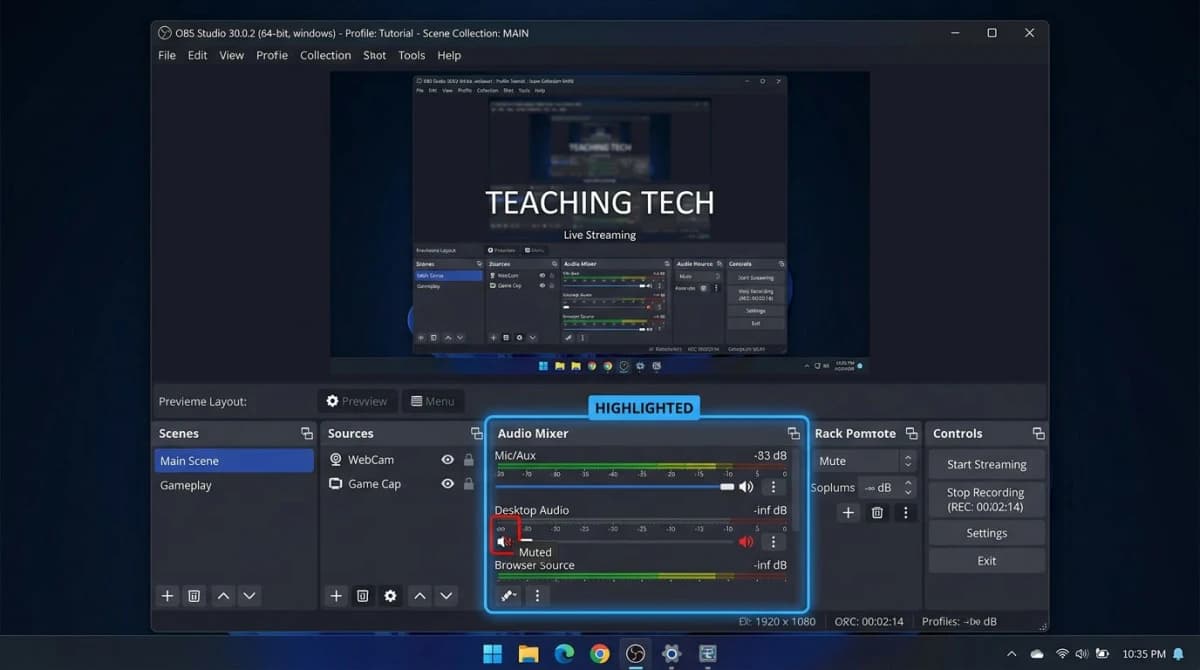The image size is (1200, 670).
Task: Show hidden system tray icons chevron
Action: [1010, 654]
